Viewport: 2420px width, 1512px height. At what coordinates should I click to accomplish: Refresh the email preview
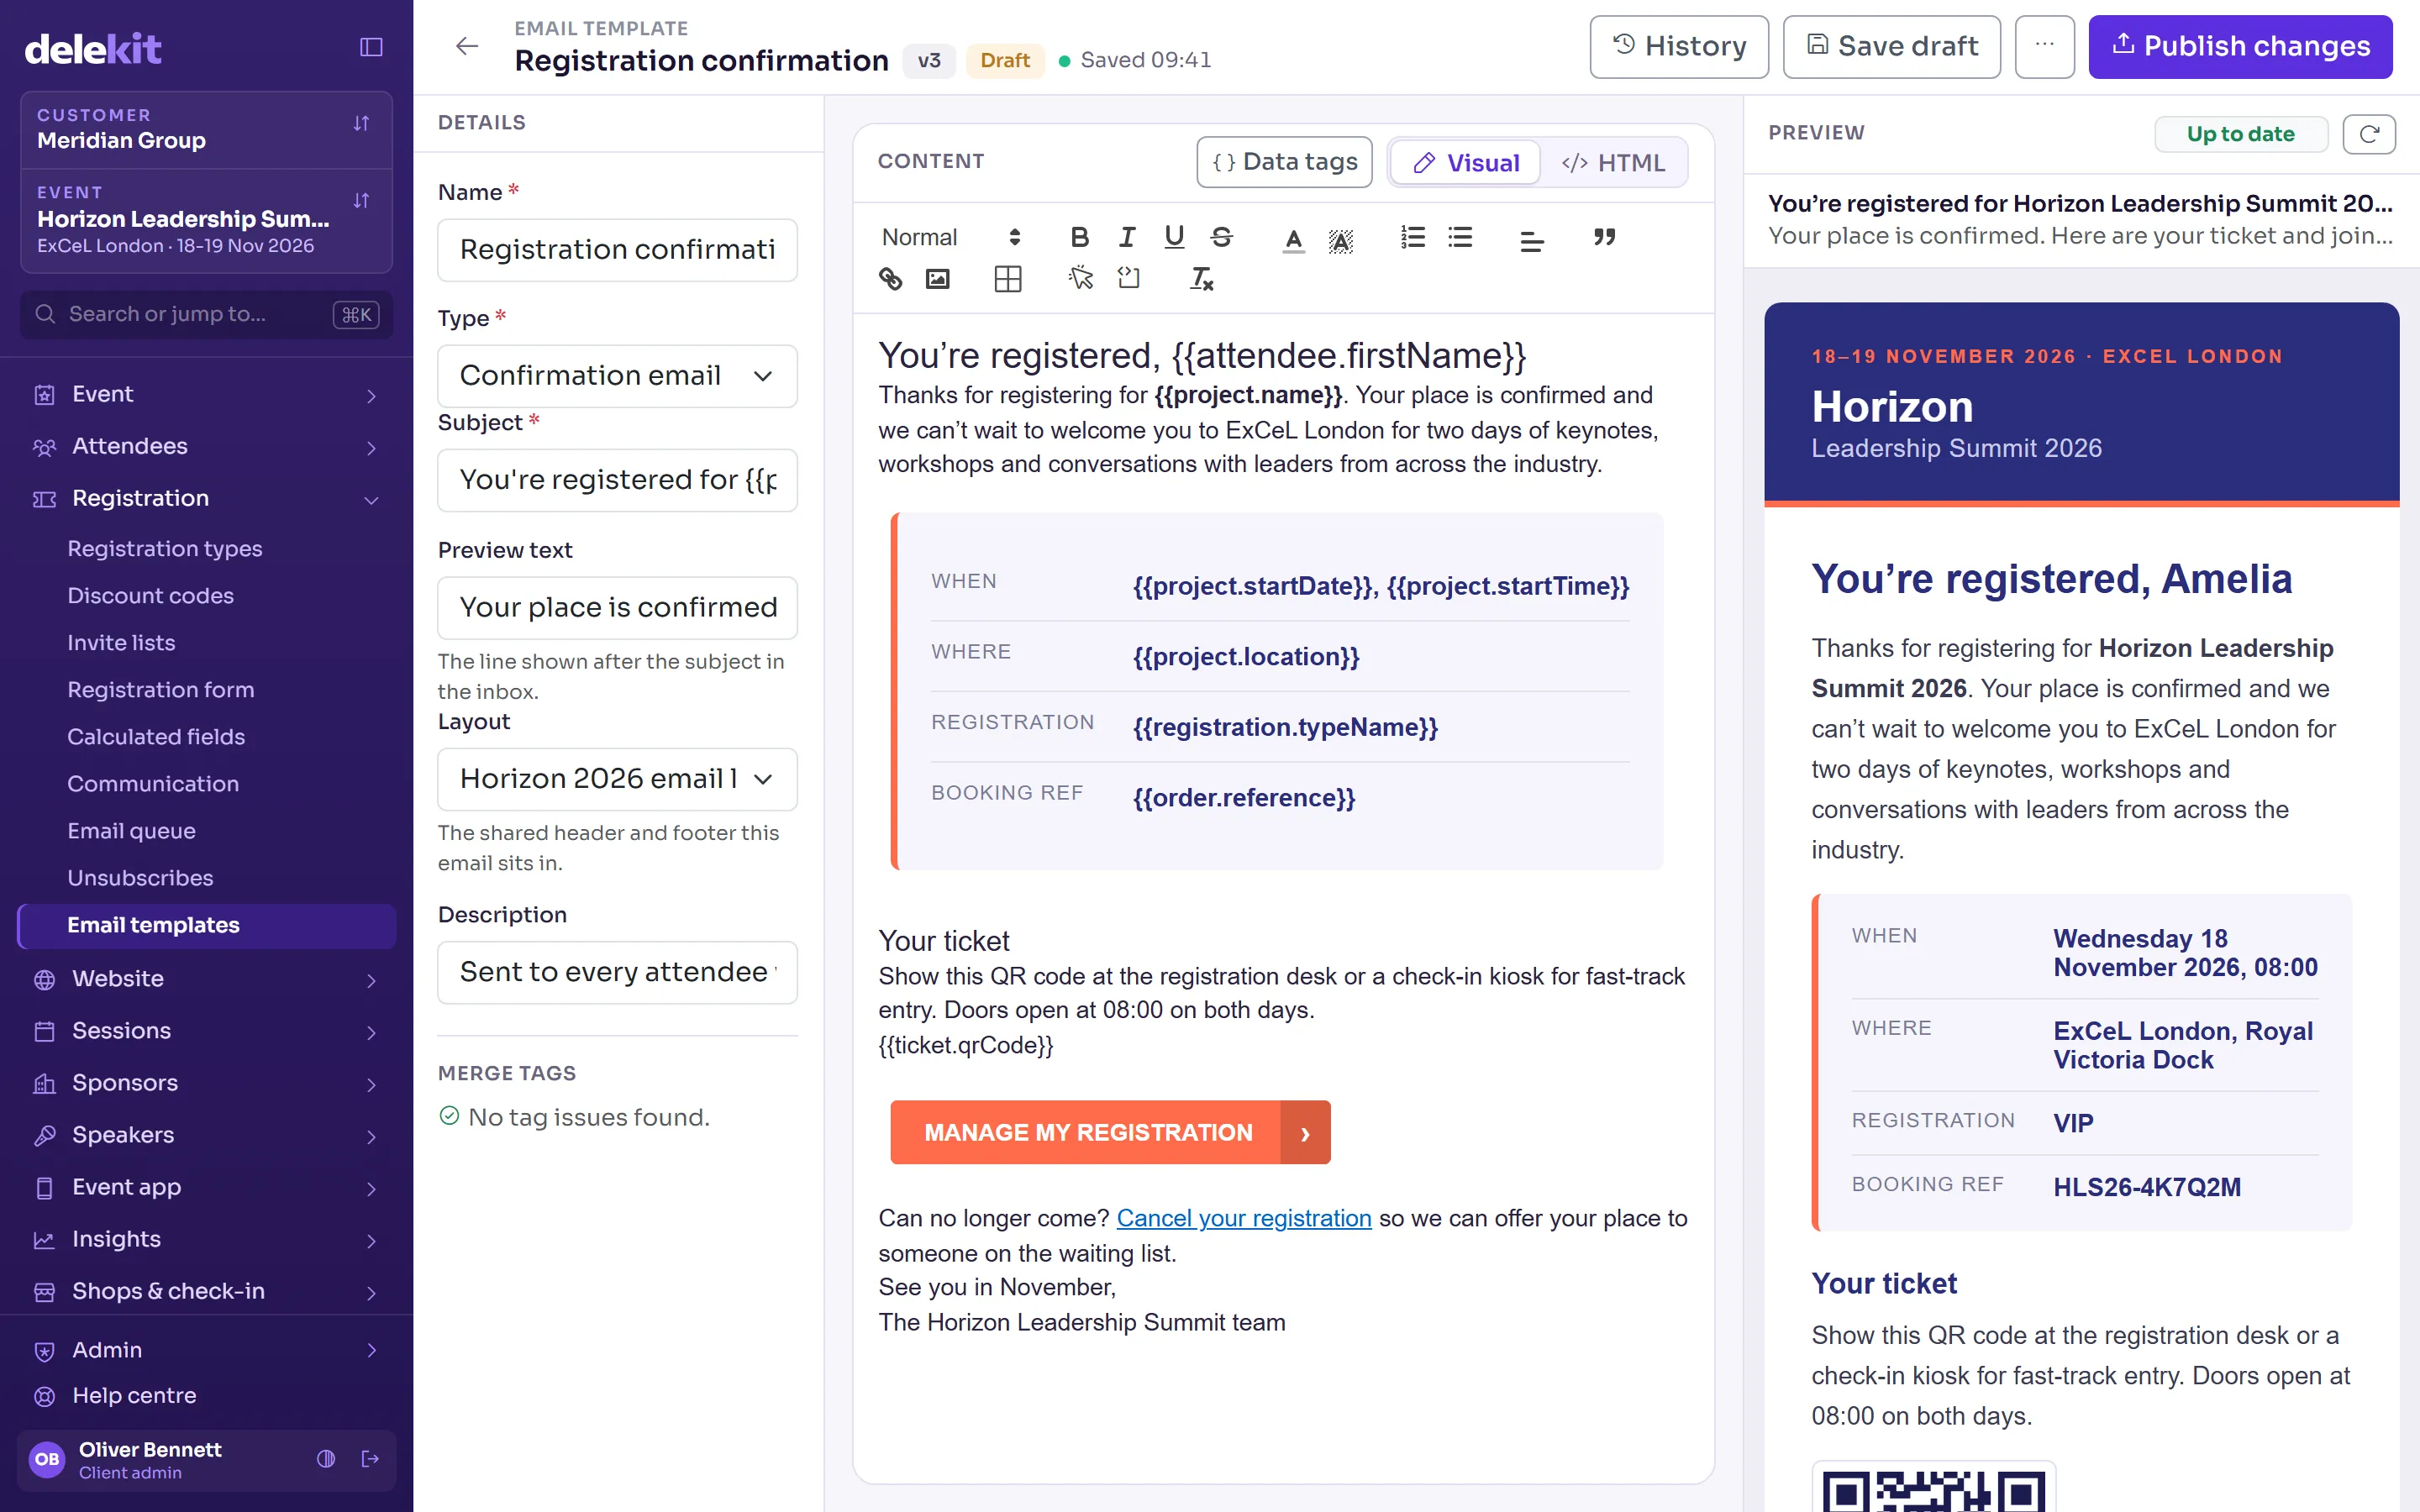point(2369,134)
